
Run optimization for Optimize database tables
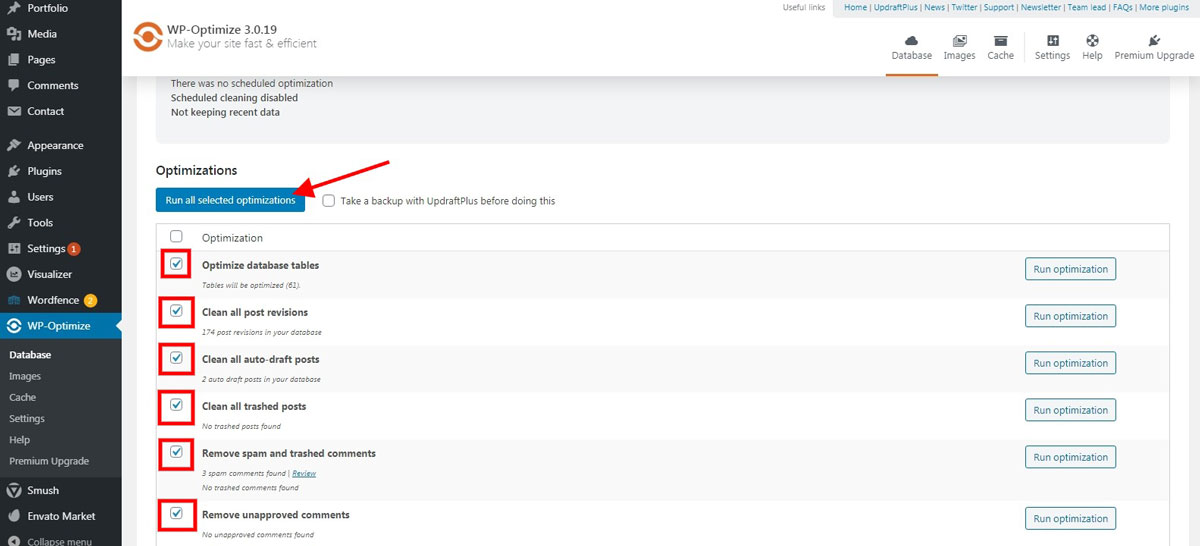[1070, 269]
